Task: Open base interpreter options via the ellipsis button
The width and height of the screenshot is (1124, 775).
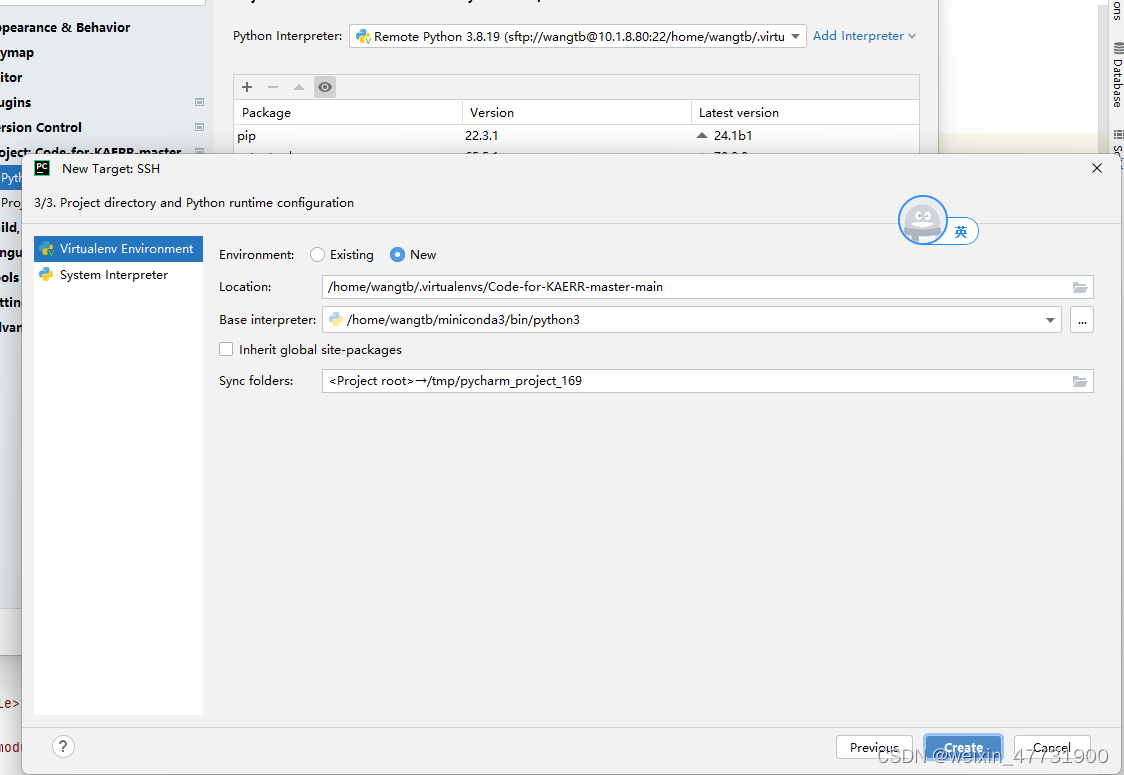Action: 1082,319
